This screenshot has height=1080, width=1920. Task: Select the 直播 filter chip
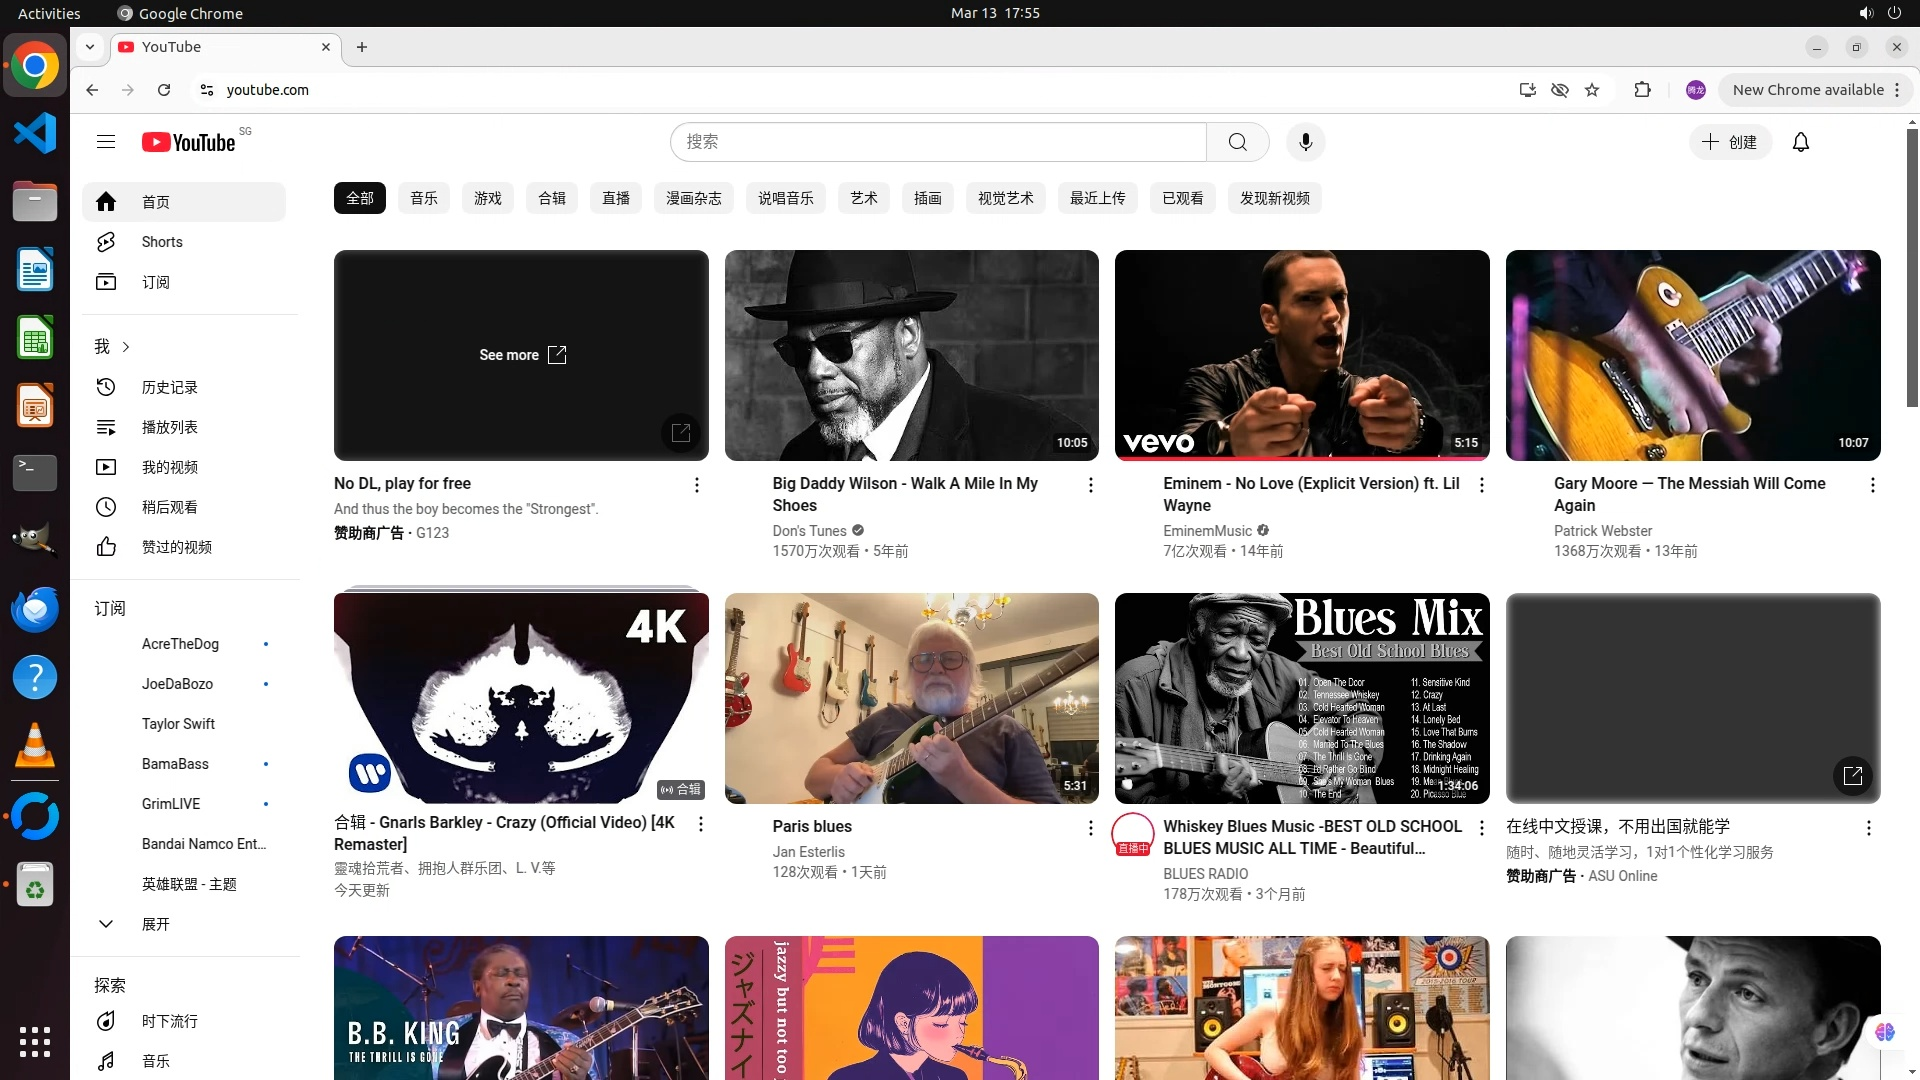[615, 198]
